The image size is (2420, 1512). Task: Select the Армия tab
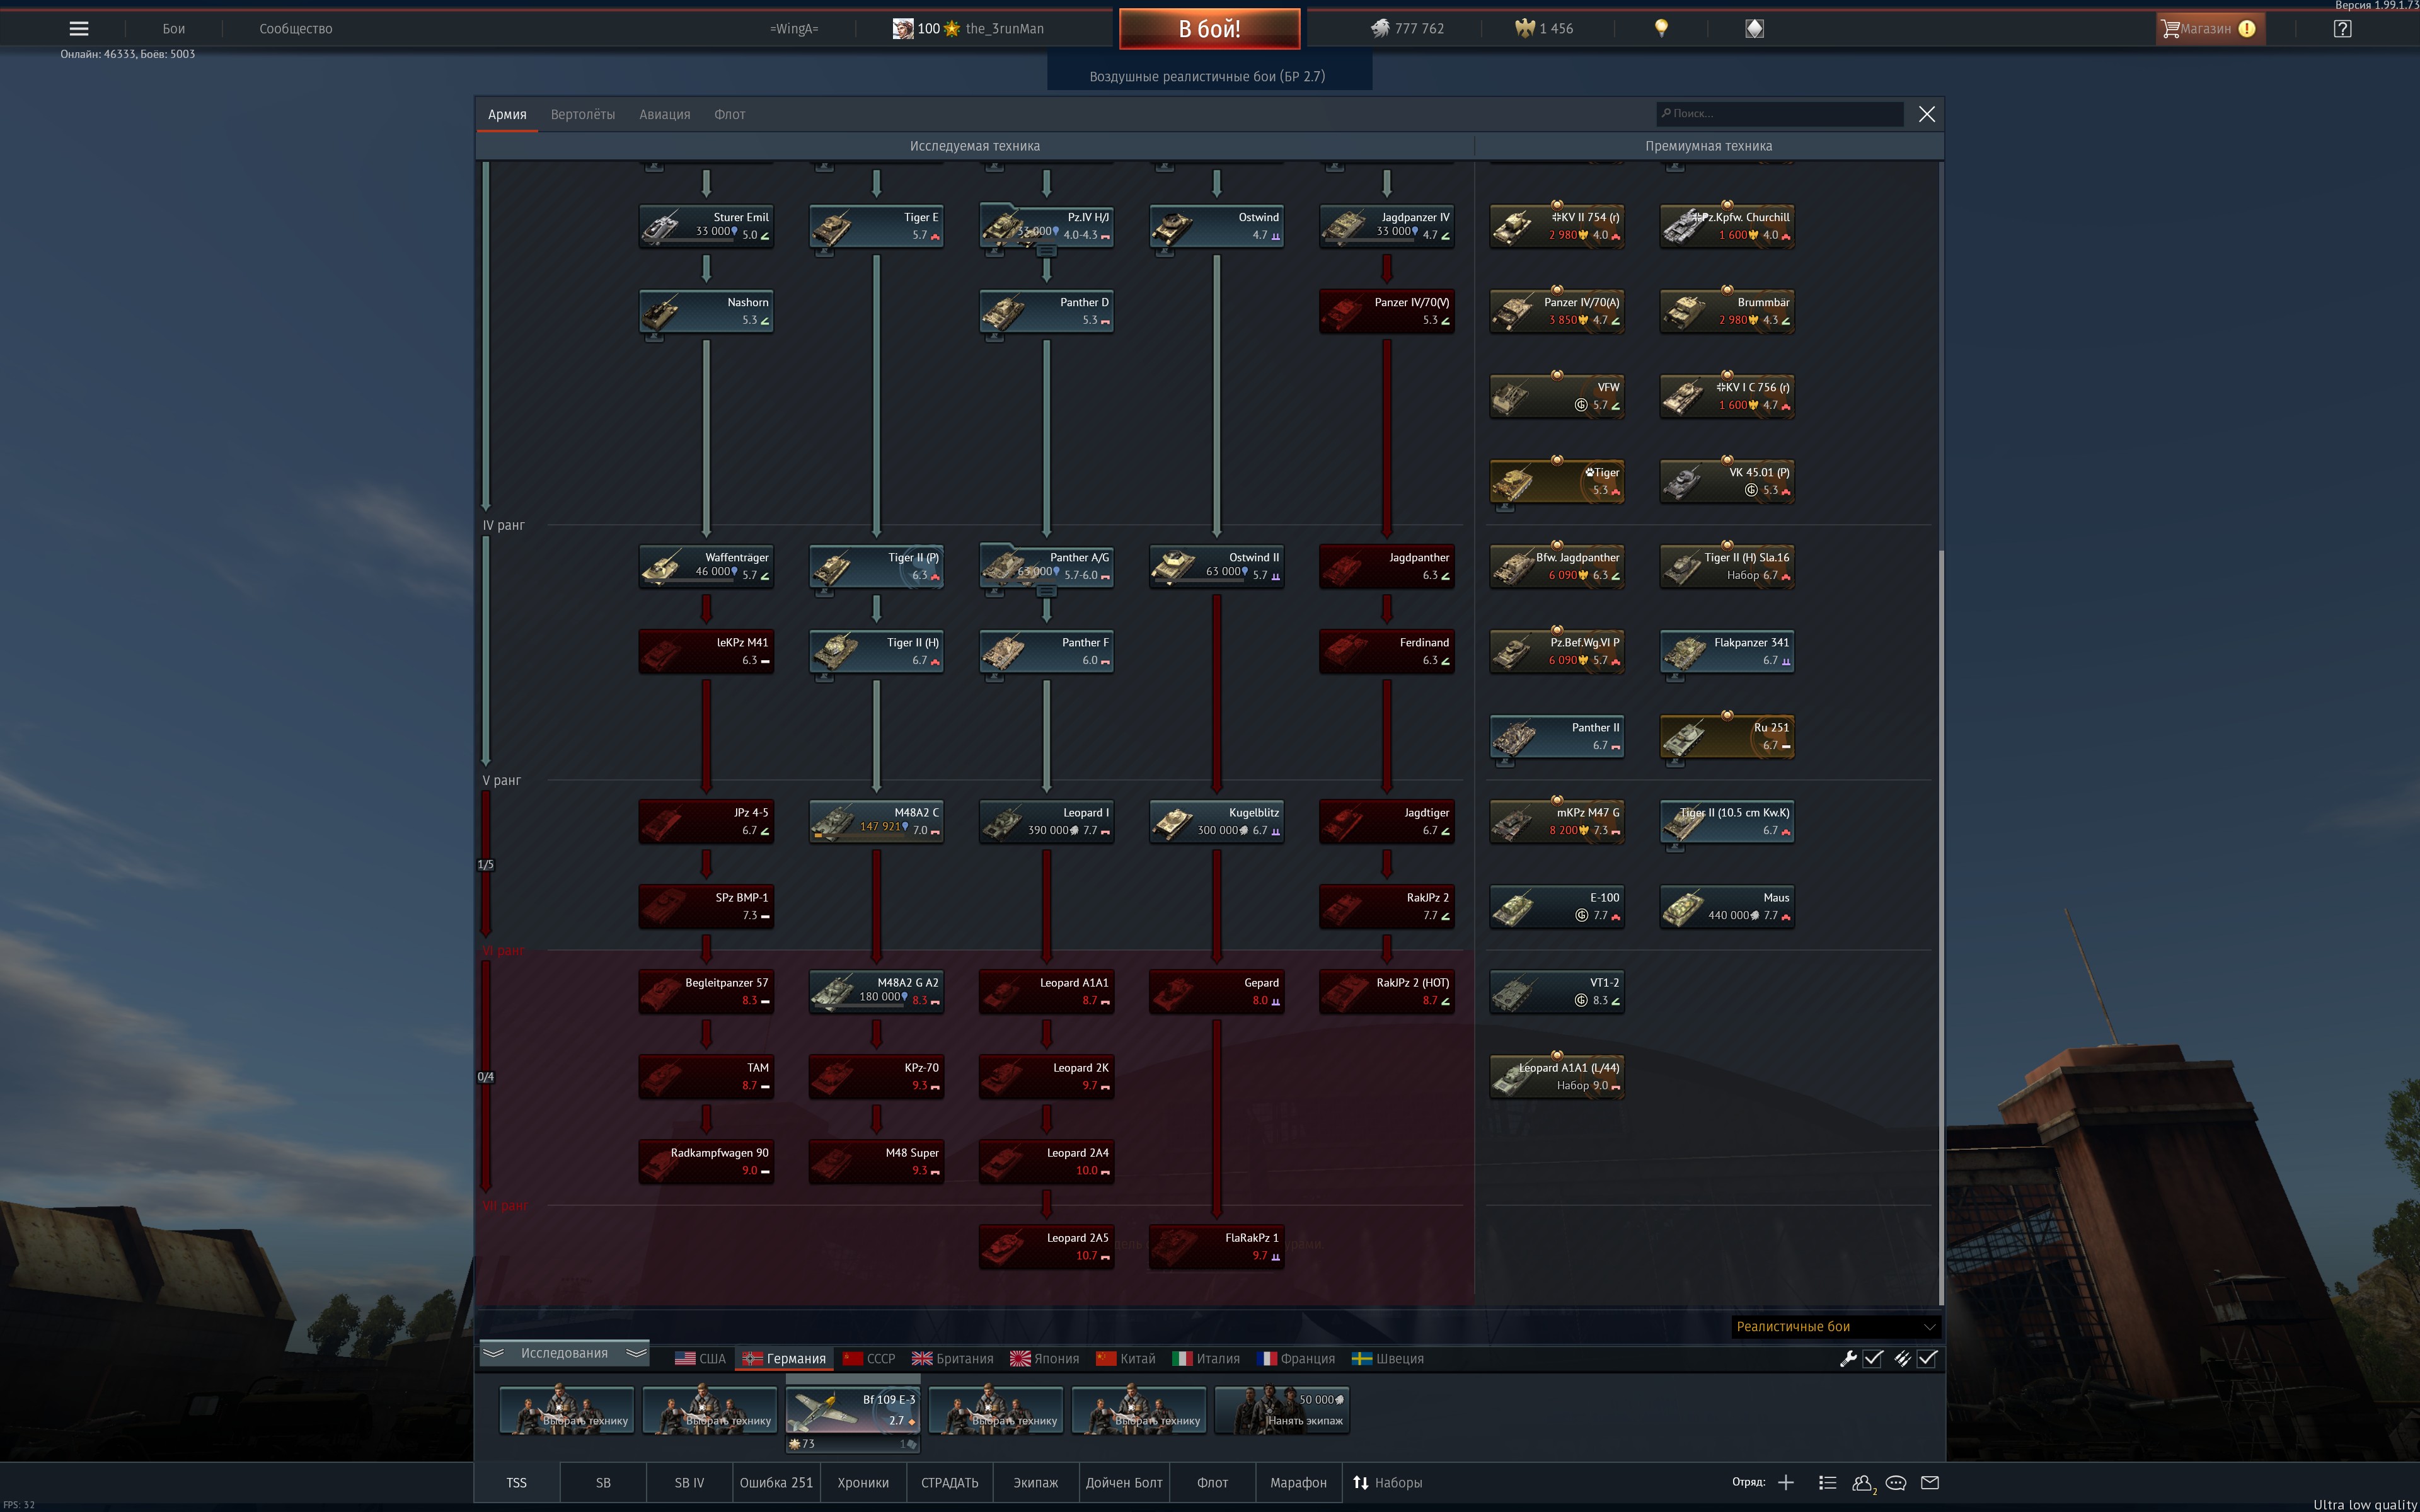507,114
